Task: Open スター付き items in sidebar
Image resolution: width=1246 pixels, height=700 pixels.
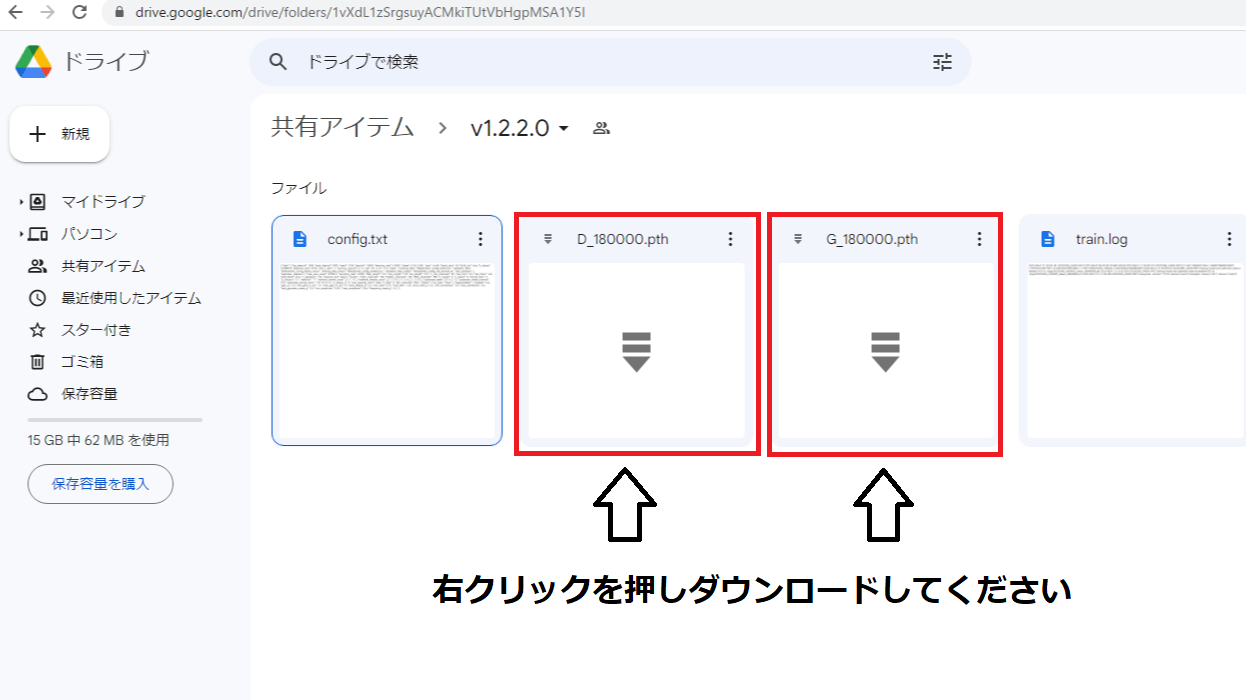Action: pyautogui.click(x=96, y=330)
